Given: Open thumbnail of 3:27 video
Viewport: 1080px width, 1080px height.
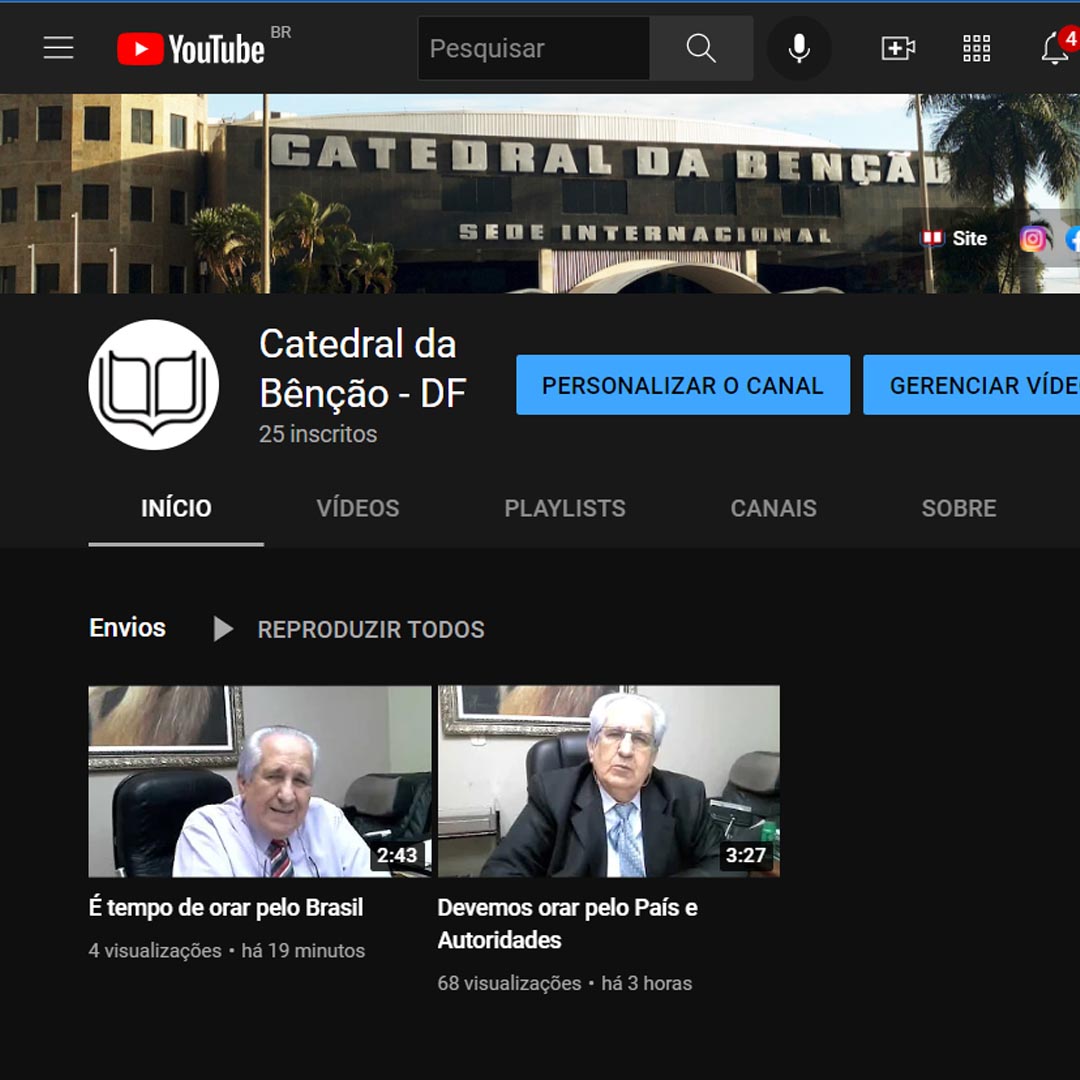Looking at the screenshot, I should pos(609,781).
